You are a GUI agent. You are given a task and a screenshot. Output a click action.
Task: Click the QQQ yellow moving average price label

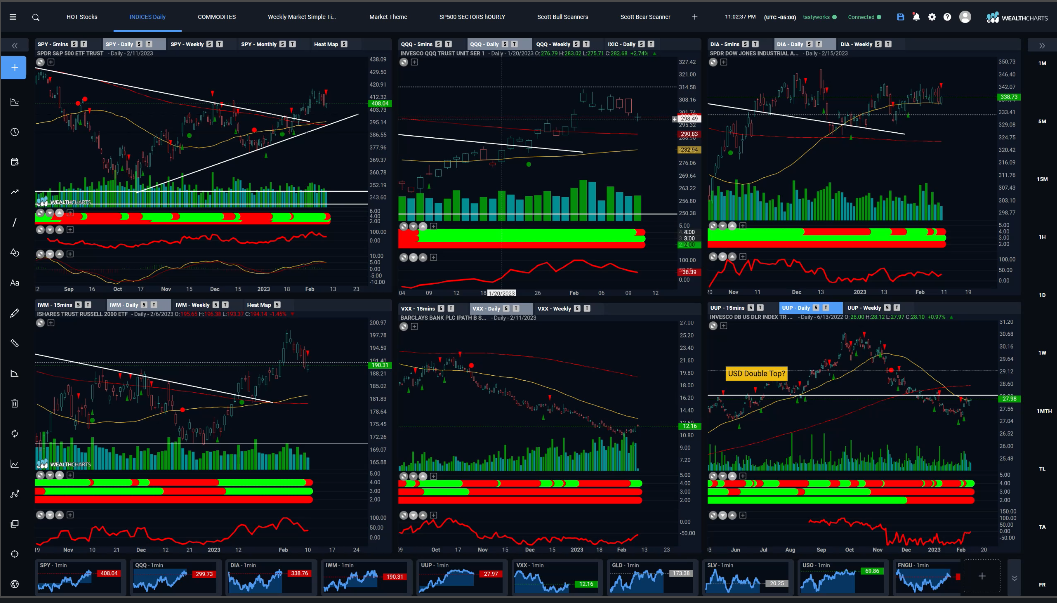click(688, 150)
